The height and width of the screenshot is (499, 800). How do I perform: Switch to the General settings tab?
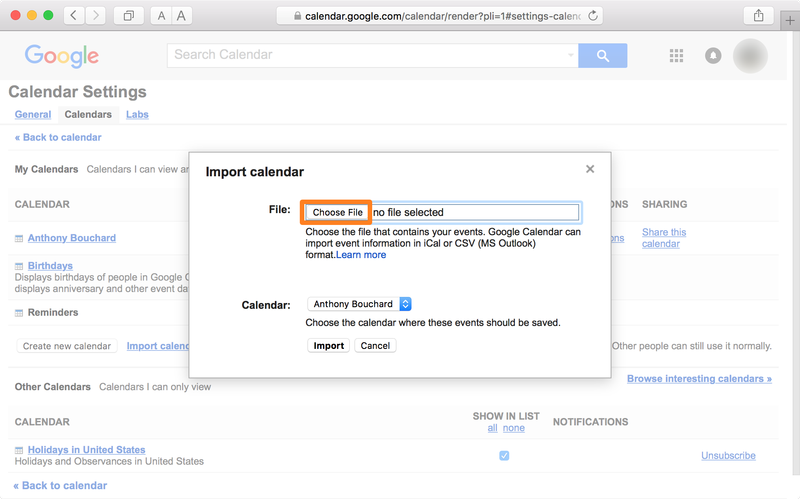33,114
